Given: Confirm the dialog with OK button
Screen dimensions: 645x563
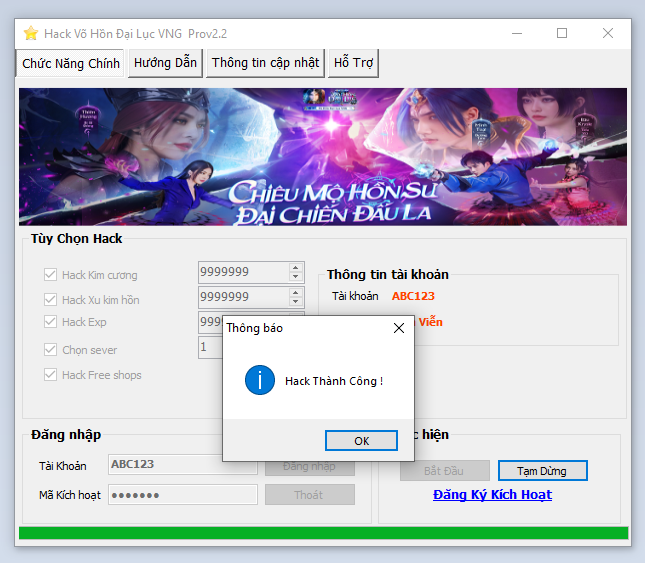Looking at the screenshot, I should pyautogui.click(x=361, y=441).
